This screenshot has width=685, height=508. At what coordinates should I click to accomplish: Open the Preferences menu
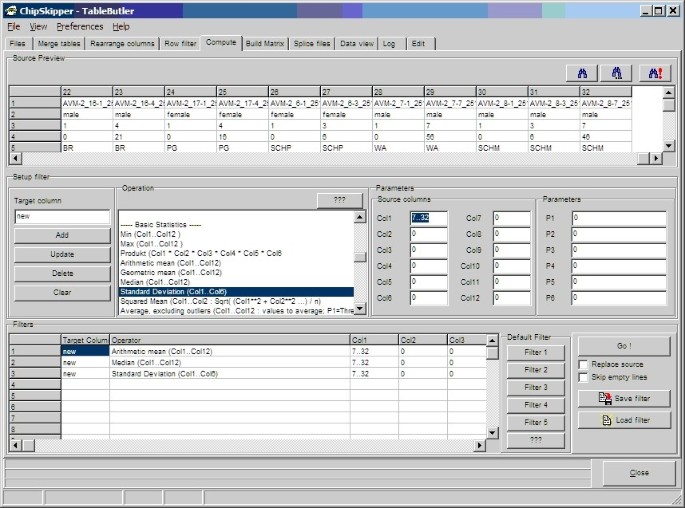pyautogui.click(x=79, y=27)
